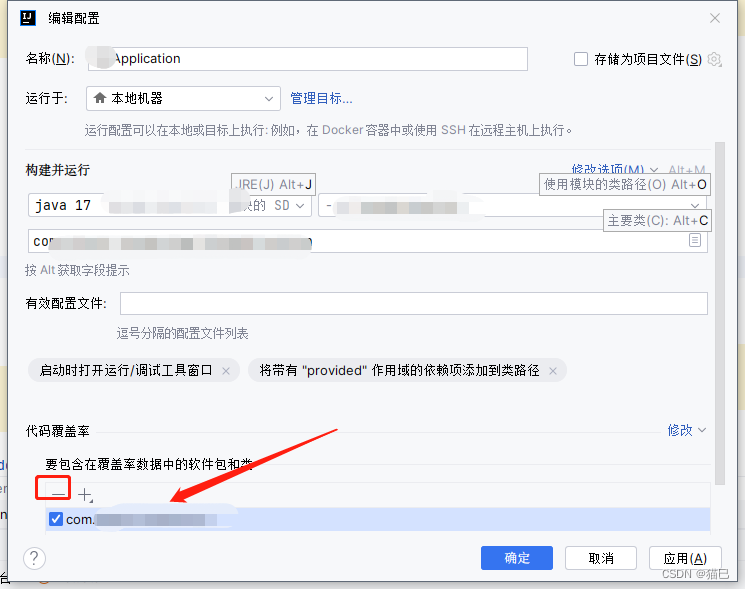Click the 取消 button
The width and height of the screenshot is (745, 589).
pyautogui.click(x=601, y=558)
